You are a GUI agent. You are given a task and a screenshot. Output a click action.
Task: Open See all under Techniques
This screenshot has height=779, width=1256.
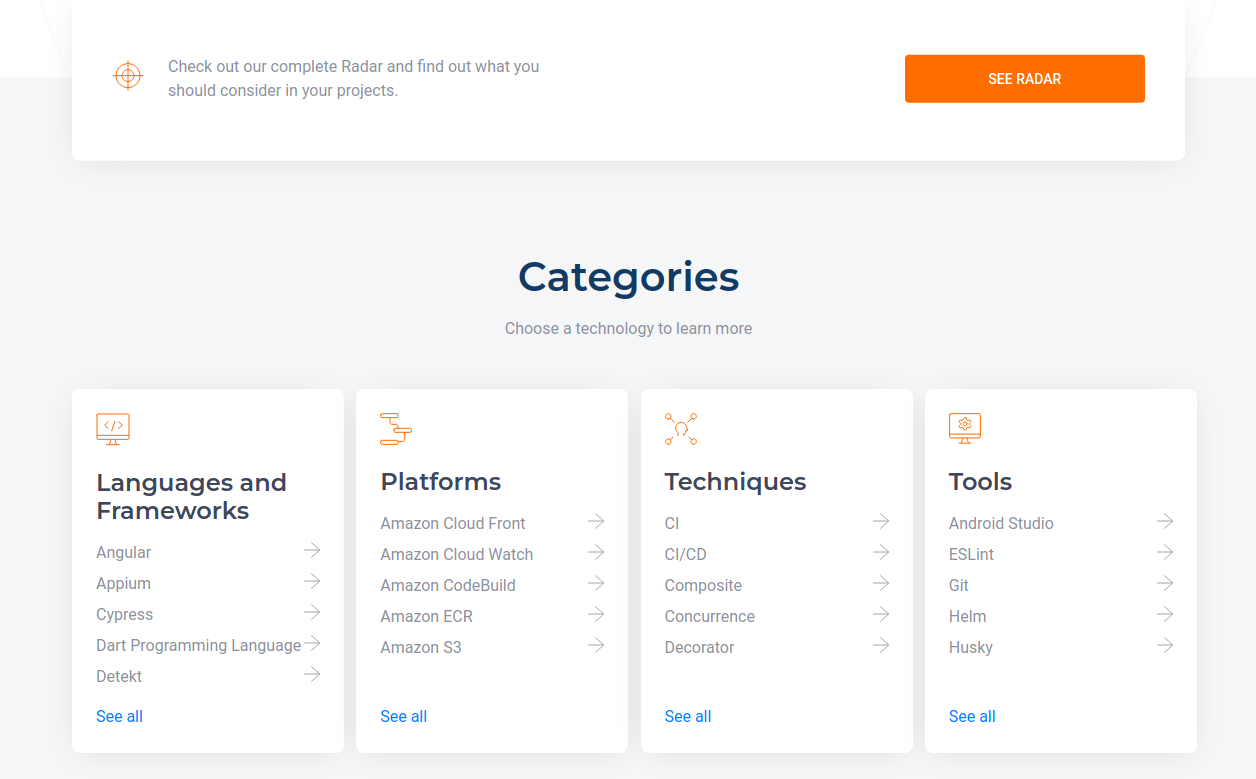coord(688,716)
